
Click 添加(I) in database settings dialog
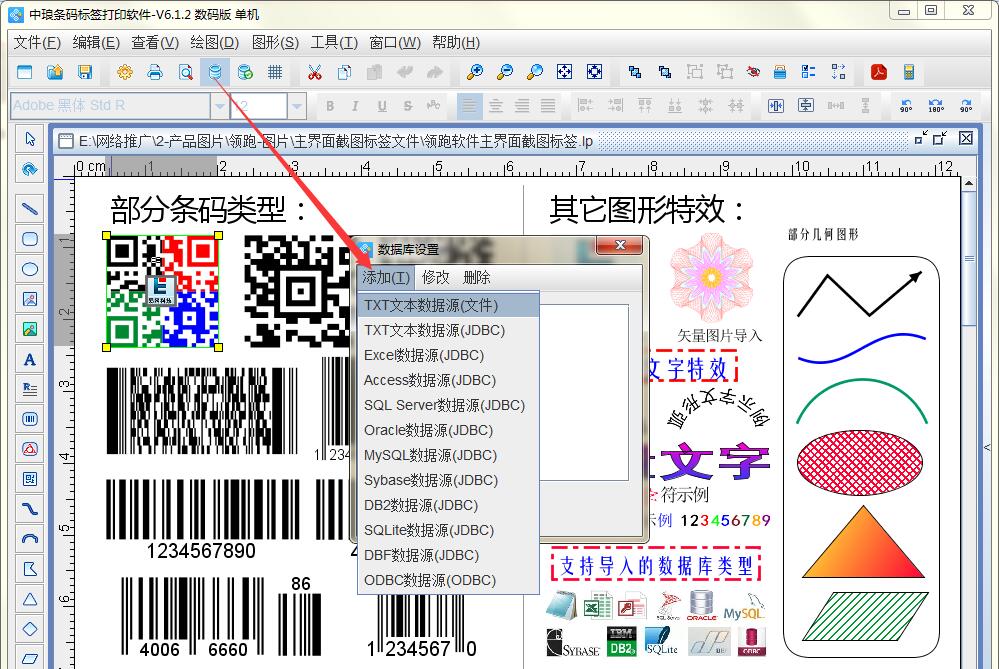click(386, 277)
